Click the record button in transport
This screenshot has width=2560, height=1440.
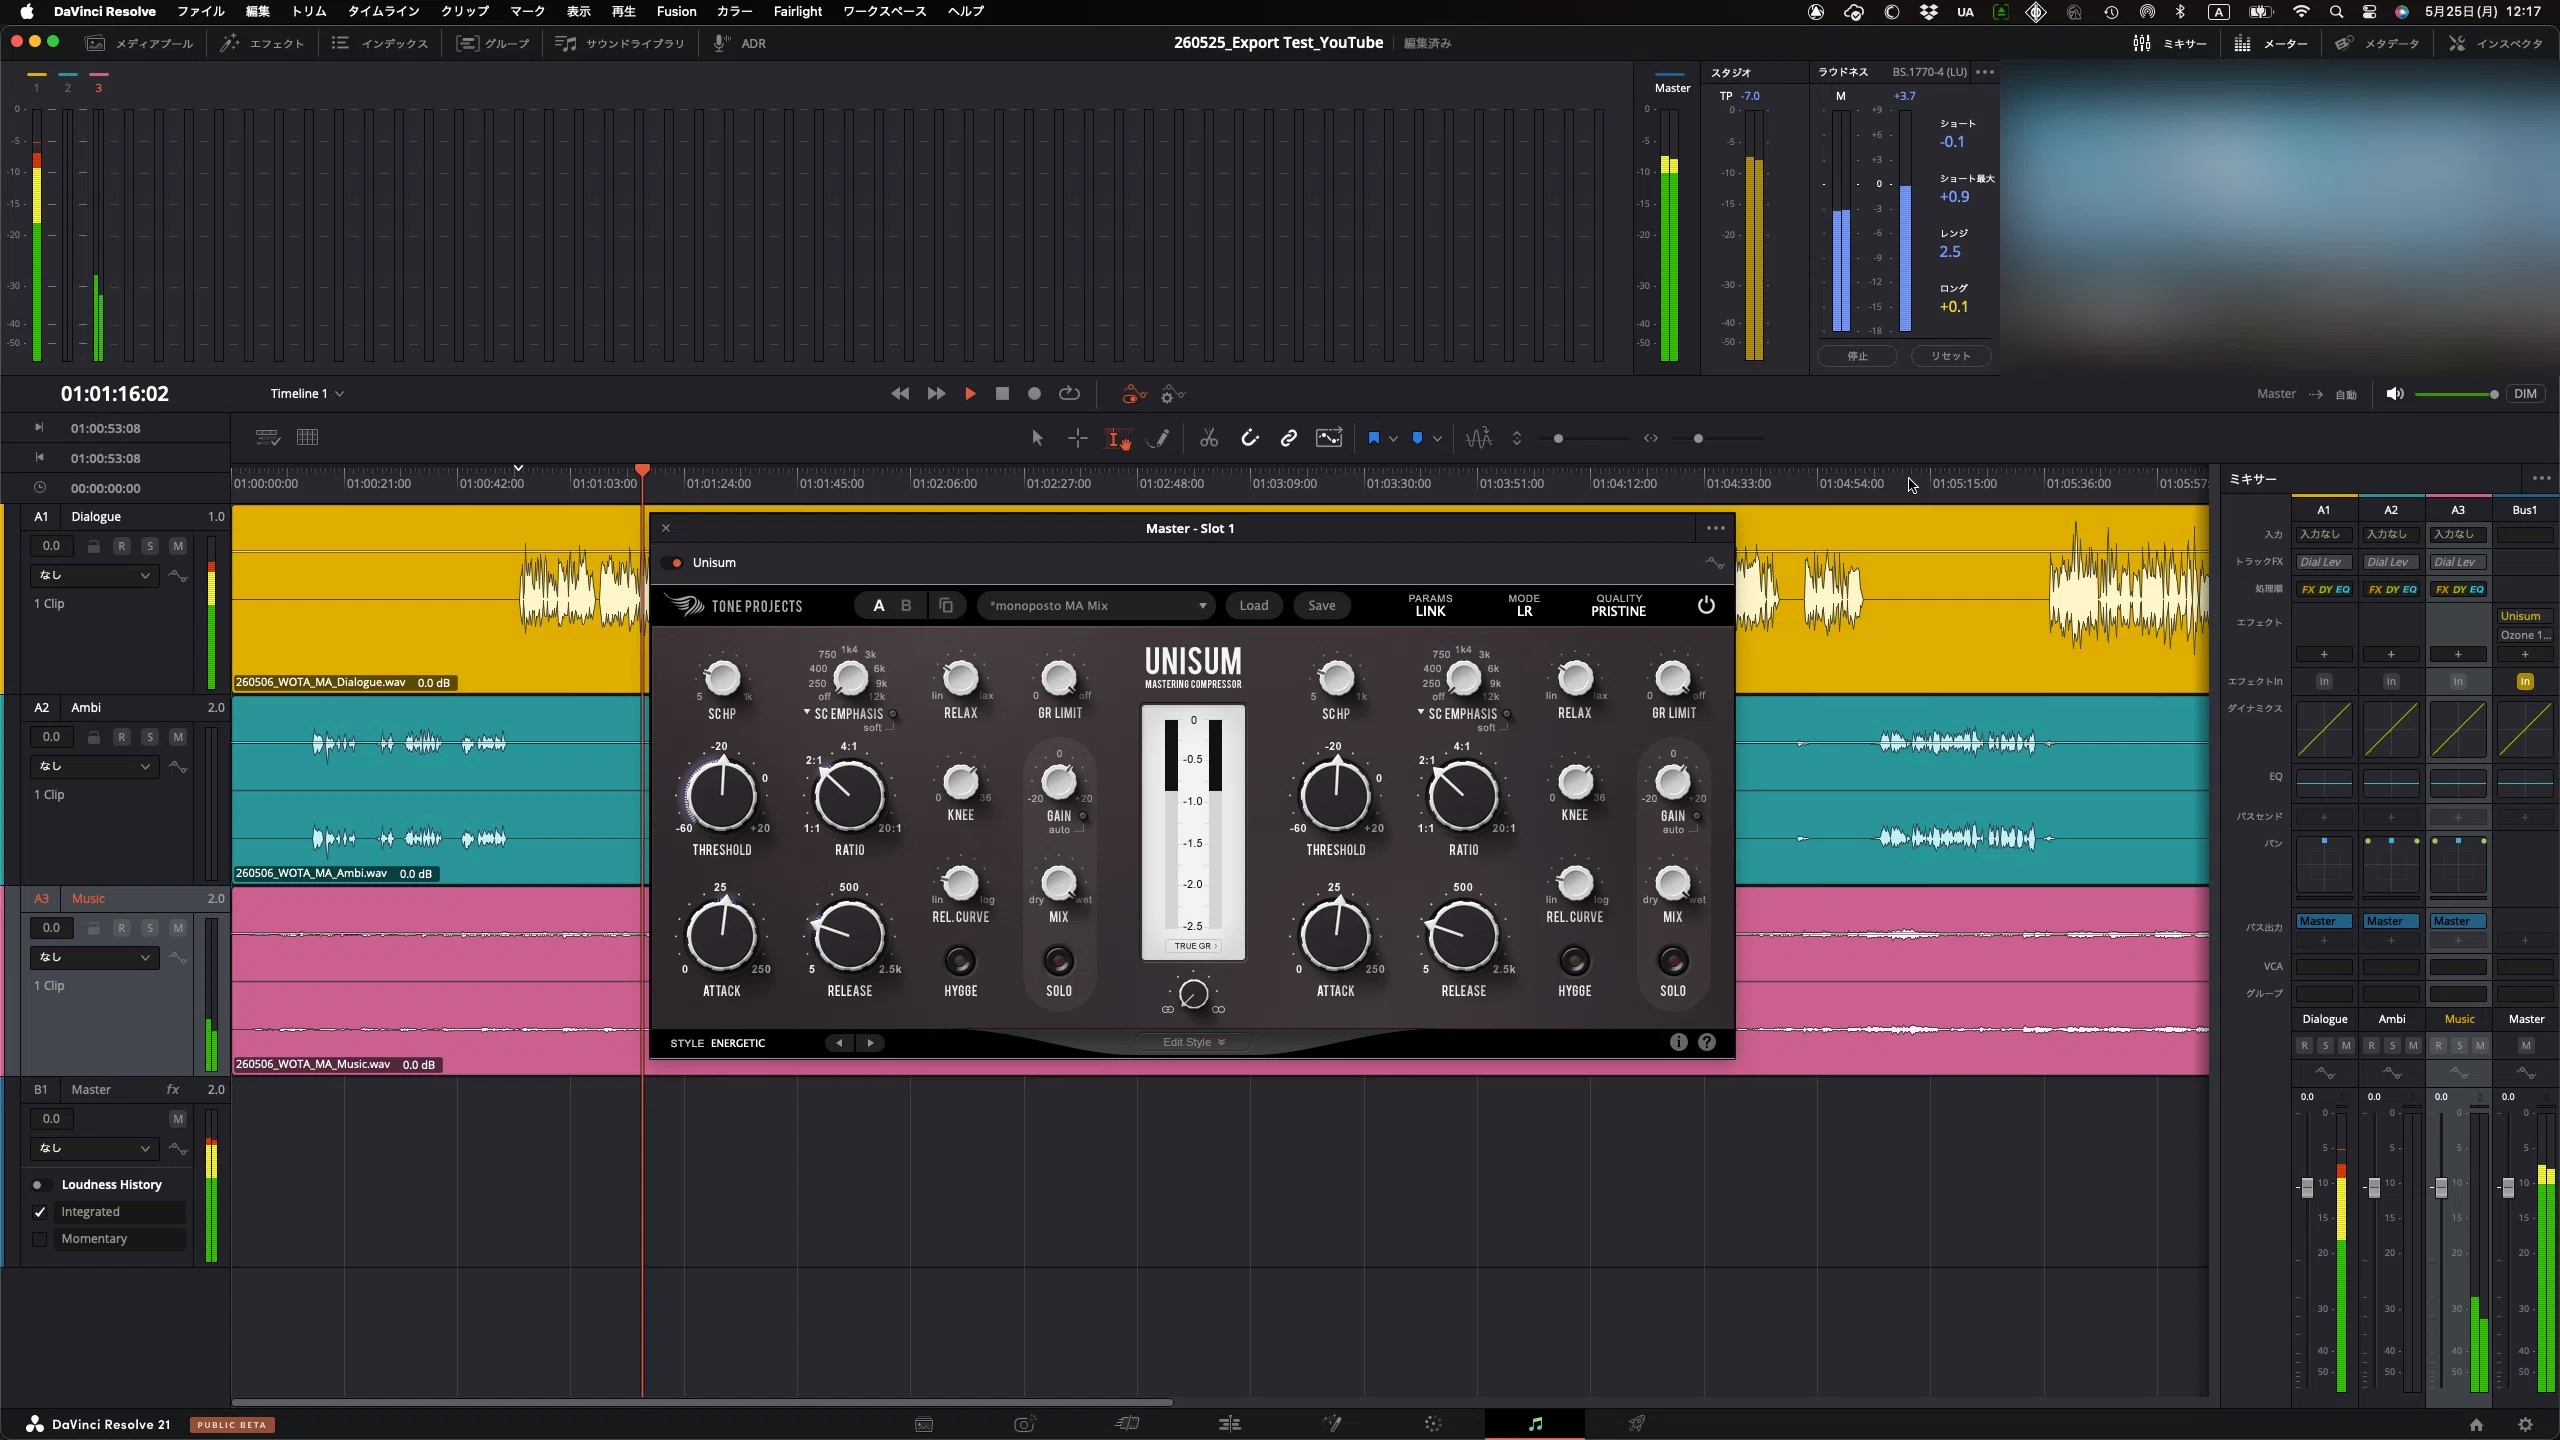point(1035,394)
